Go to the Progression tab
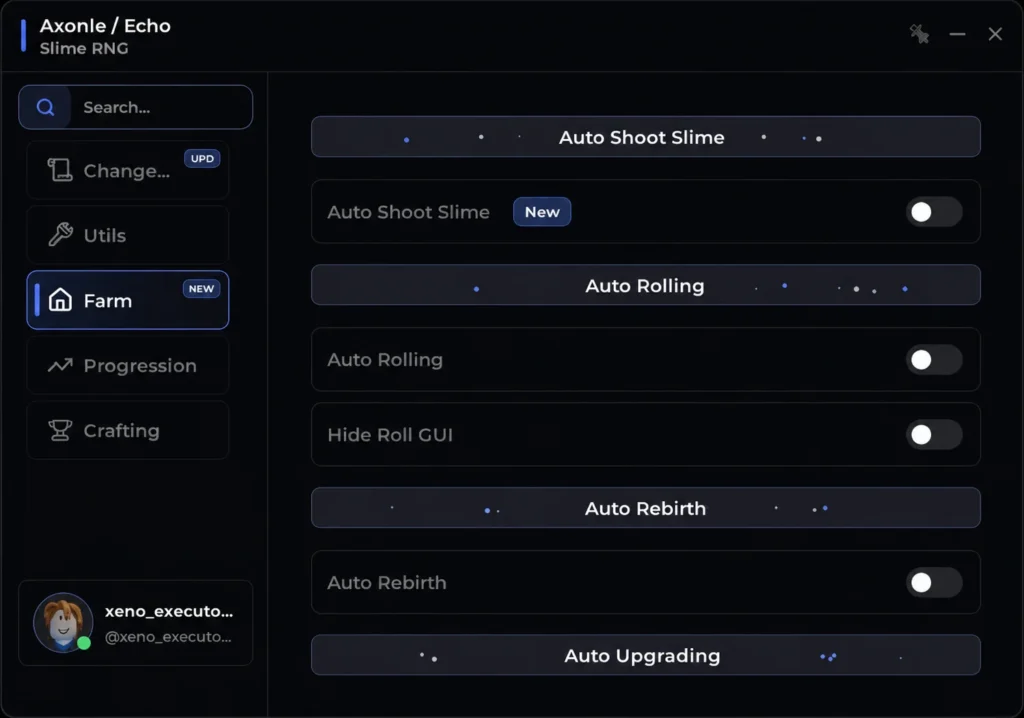This screenshot has height=718, width=1024. click(127, 365)
